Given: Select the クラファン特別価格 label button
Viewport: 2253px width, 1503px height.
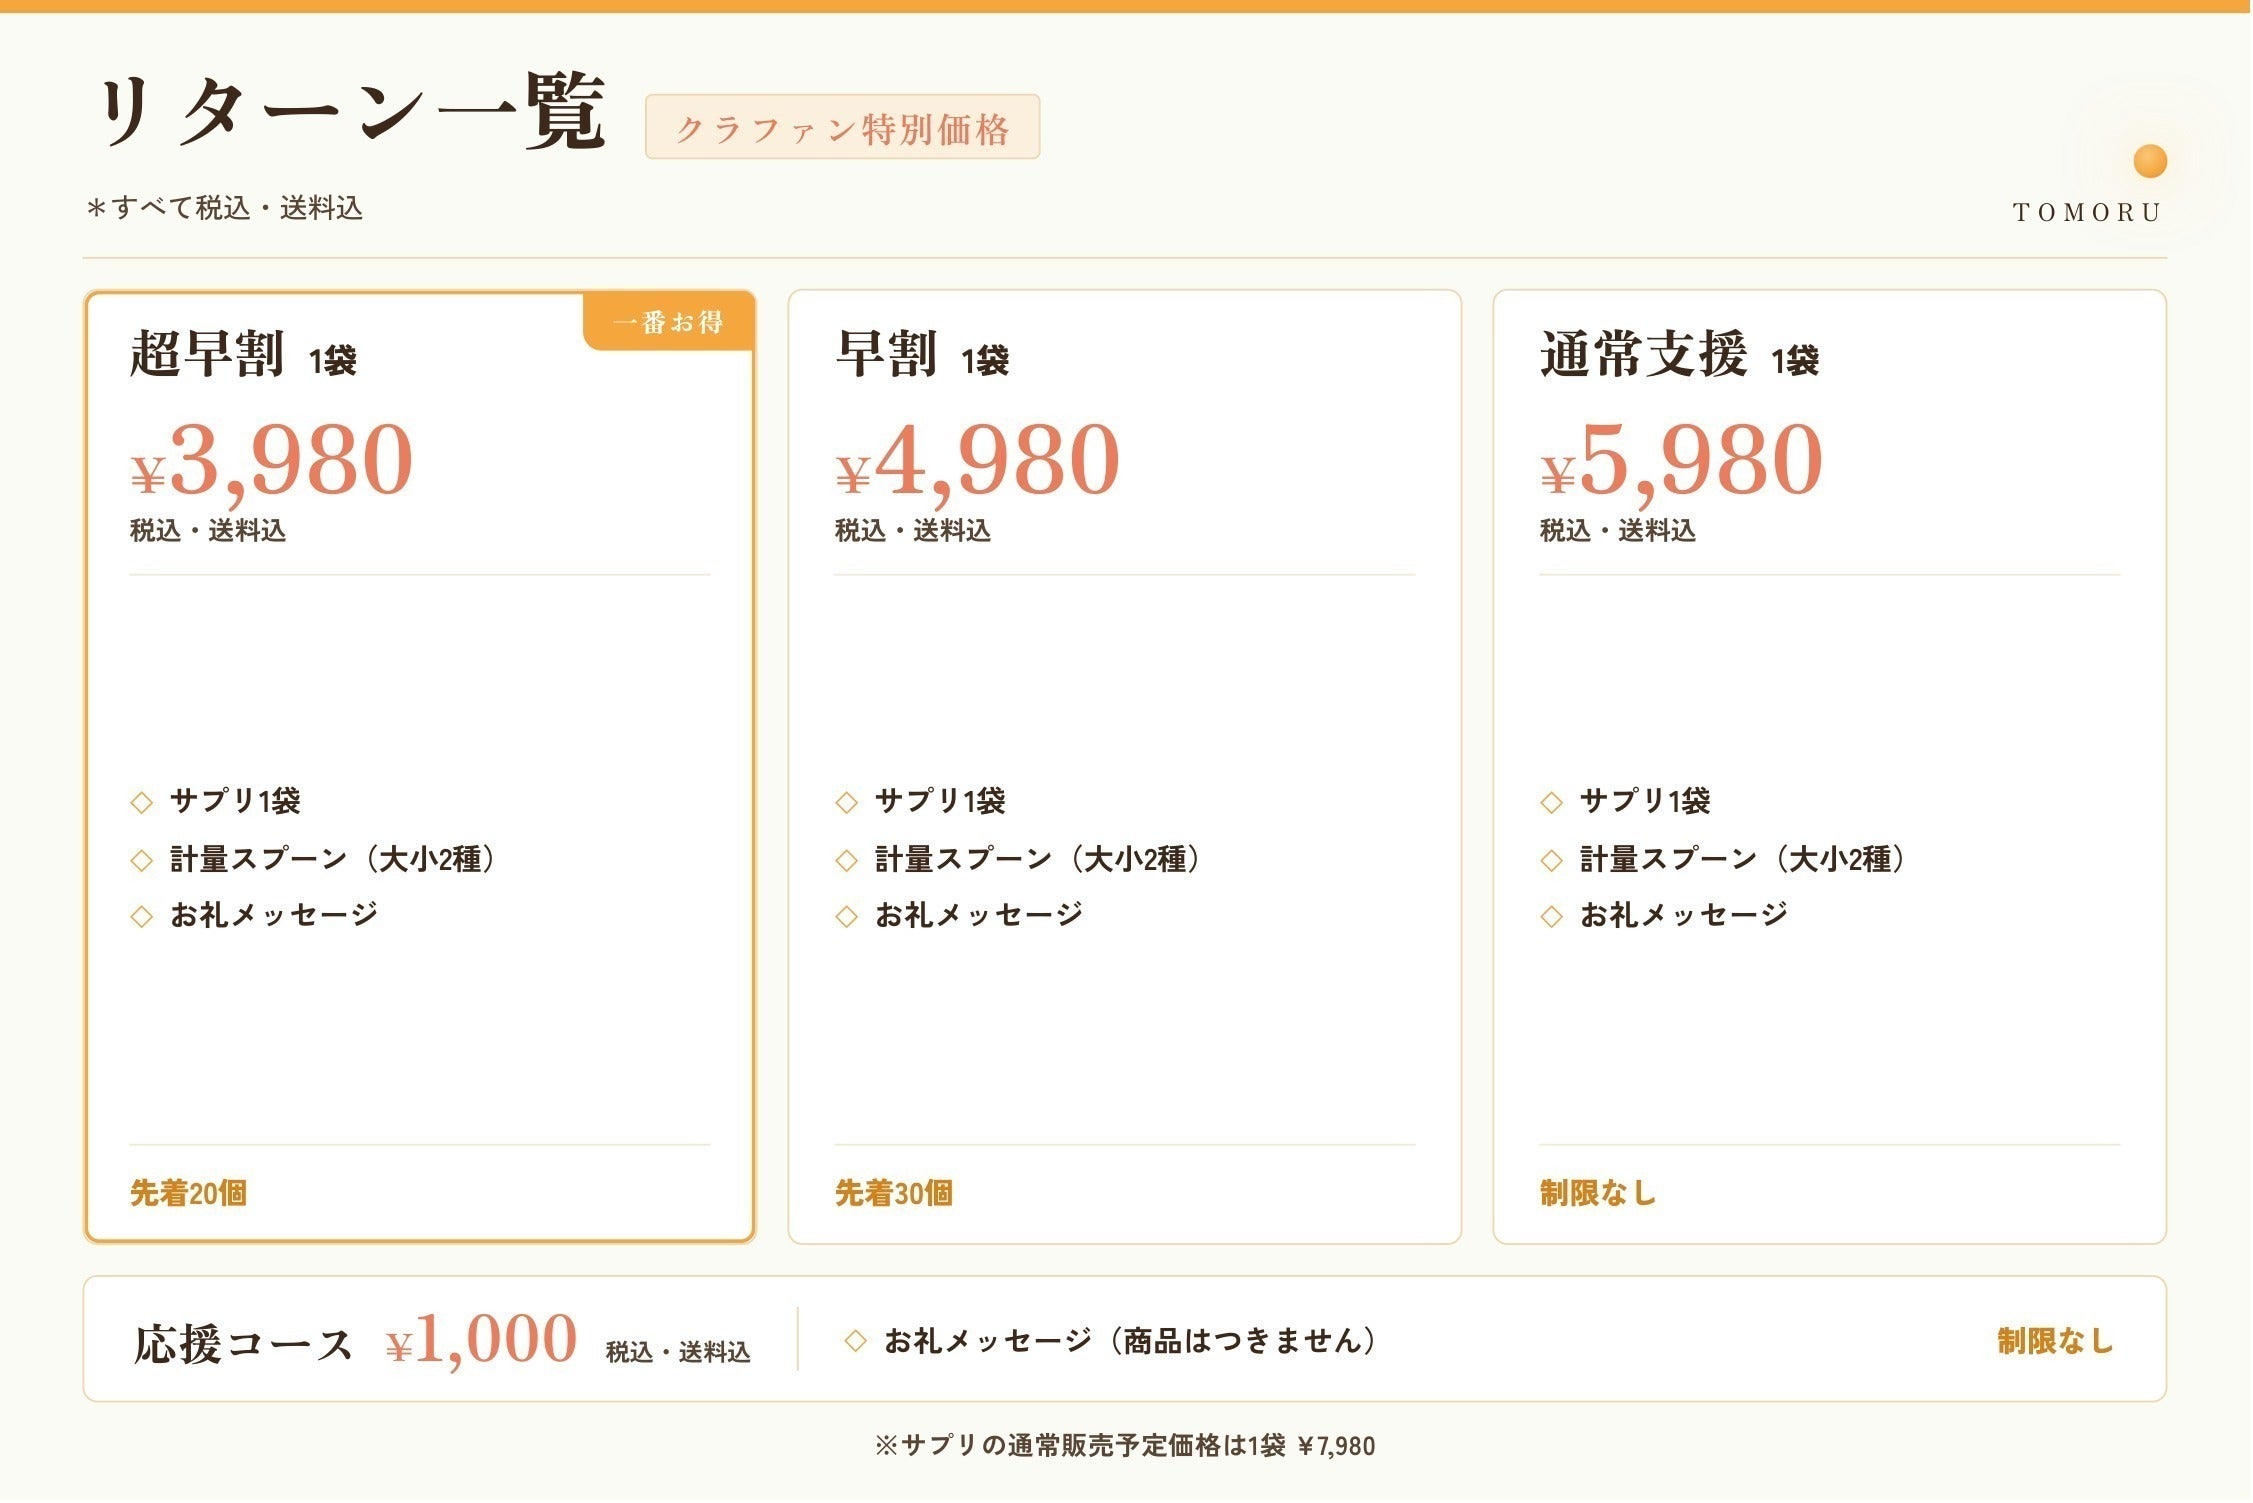Looking at the screenshot, I should click(843, 127).
